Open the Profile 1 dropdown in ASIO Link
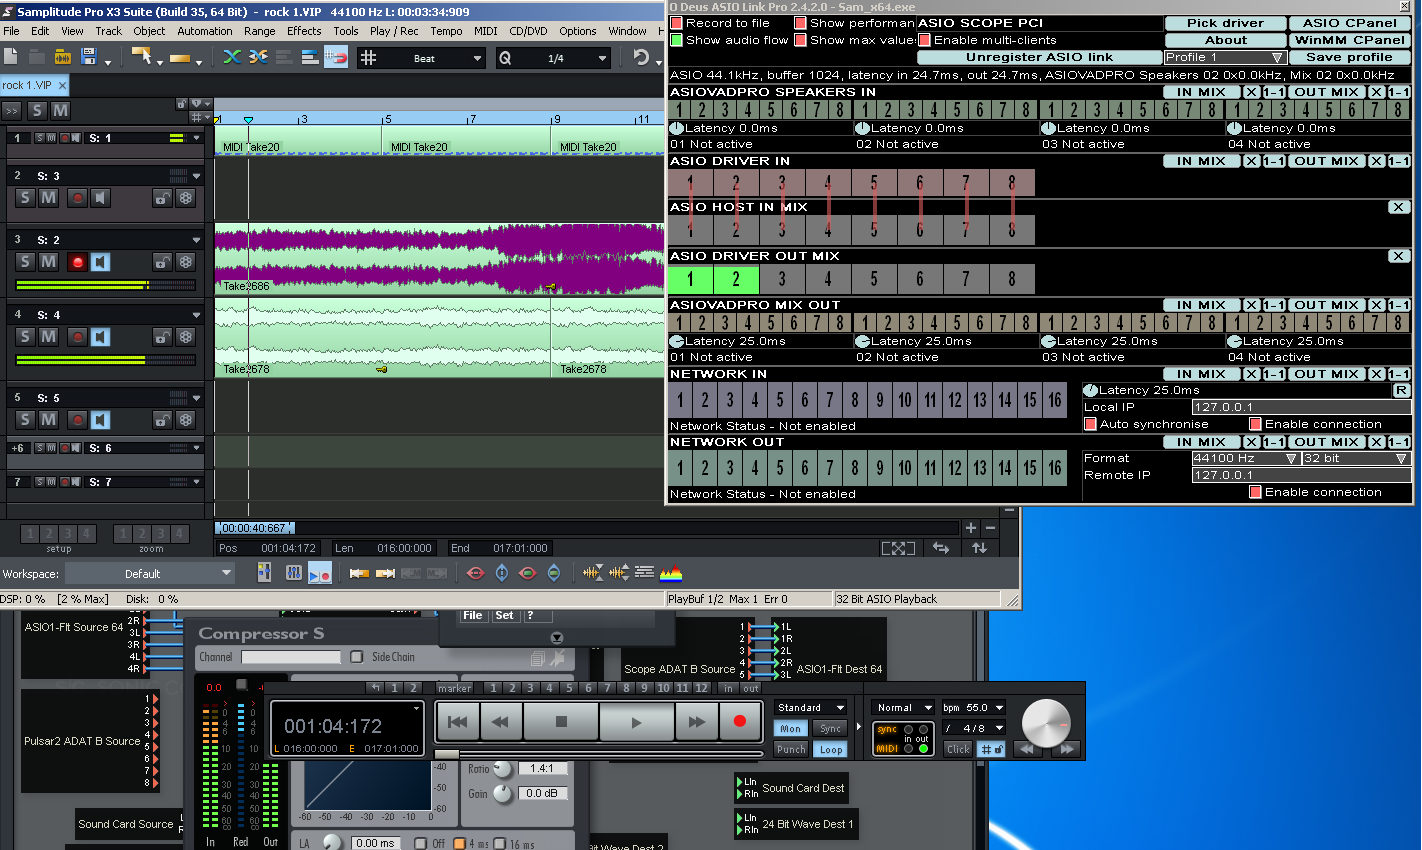This screenshot has width=1422, height=850. pos(1224,57)
